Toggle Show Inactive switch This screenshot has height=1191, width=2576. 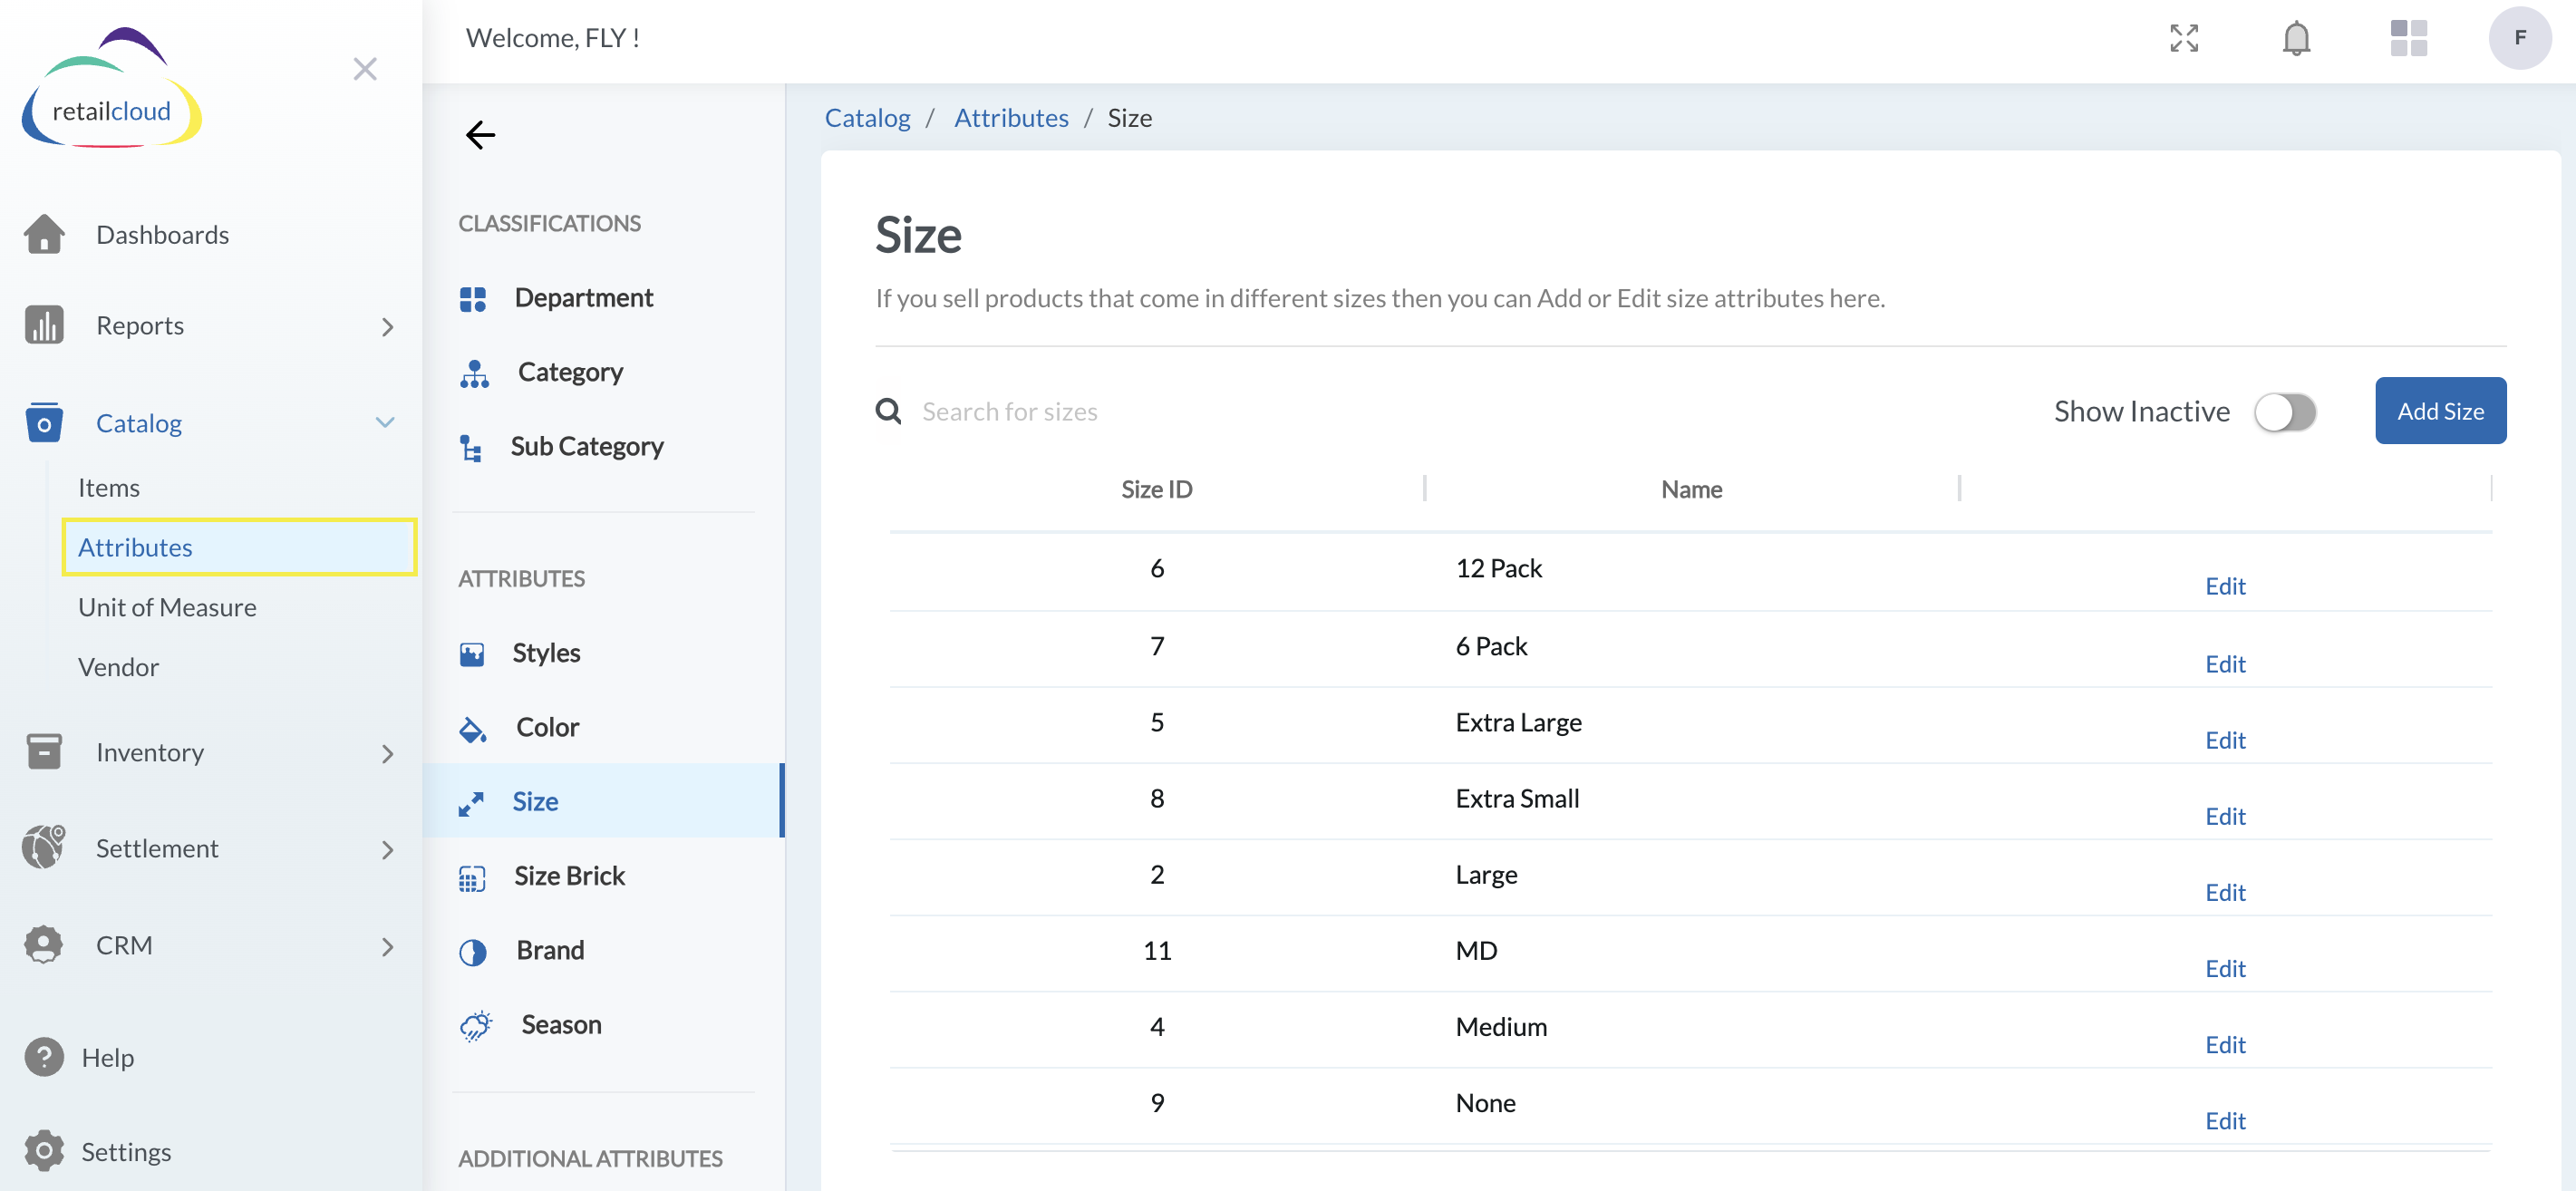coord(2284,411)
